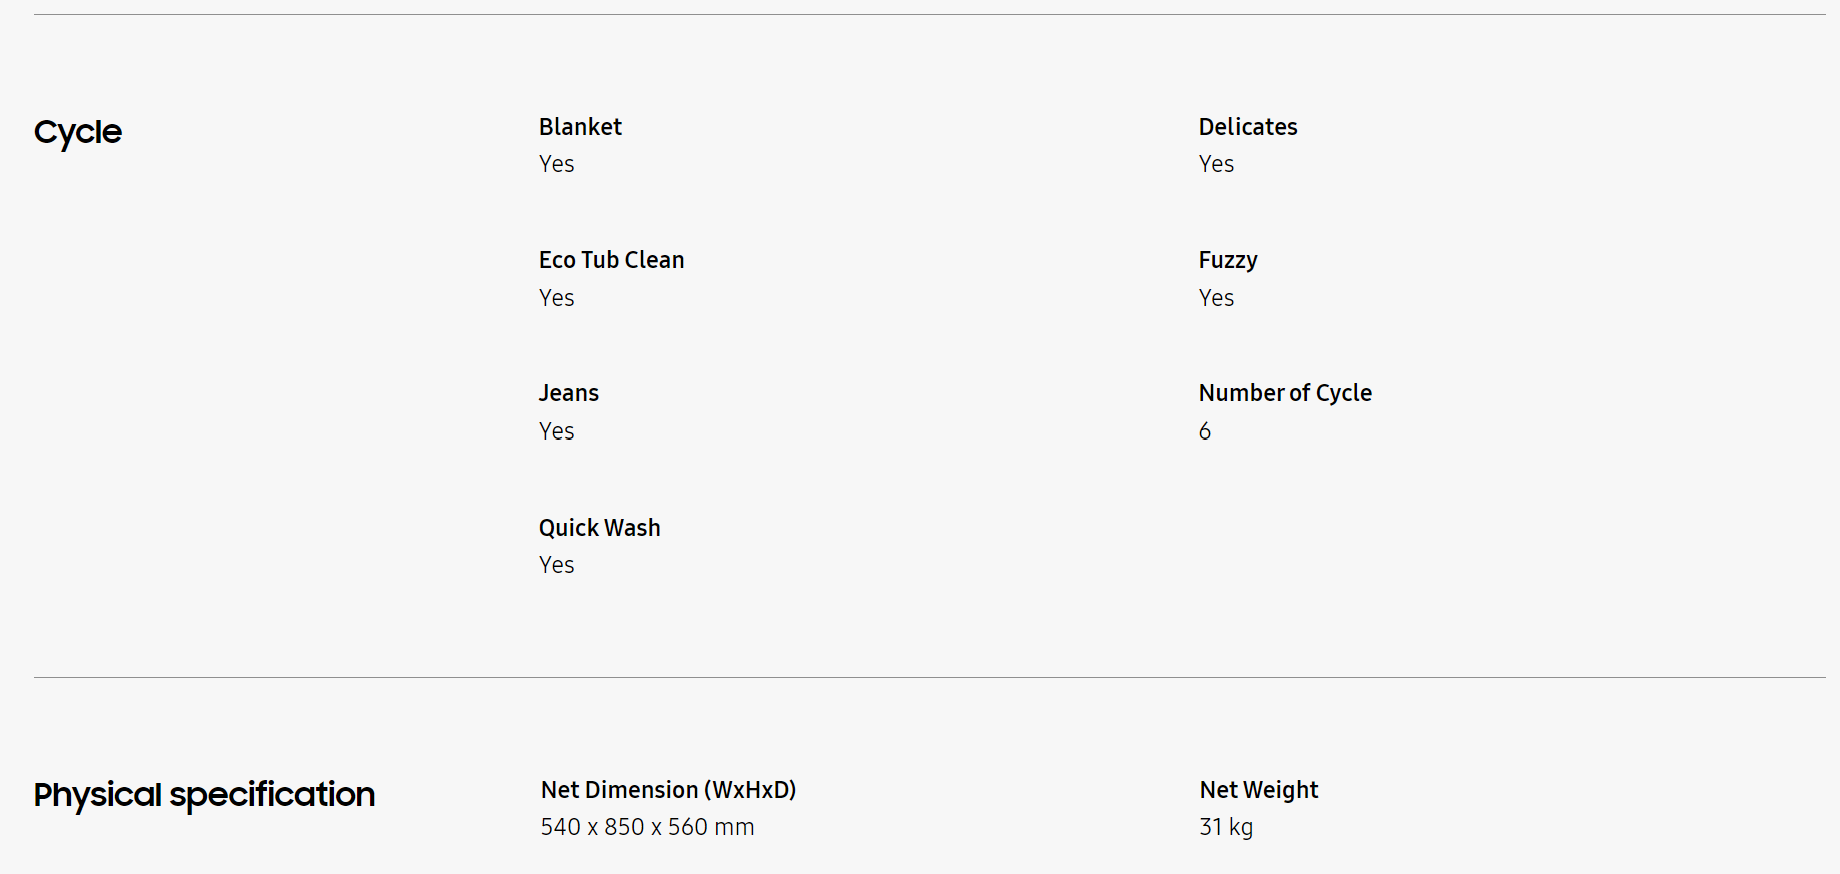
Task: Click the Eco Tub Clean label
Action: [611, 260]
